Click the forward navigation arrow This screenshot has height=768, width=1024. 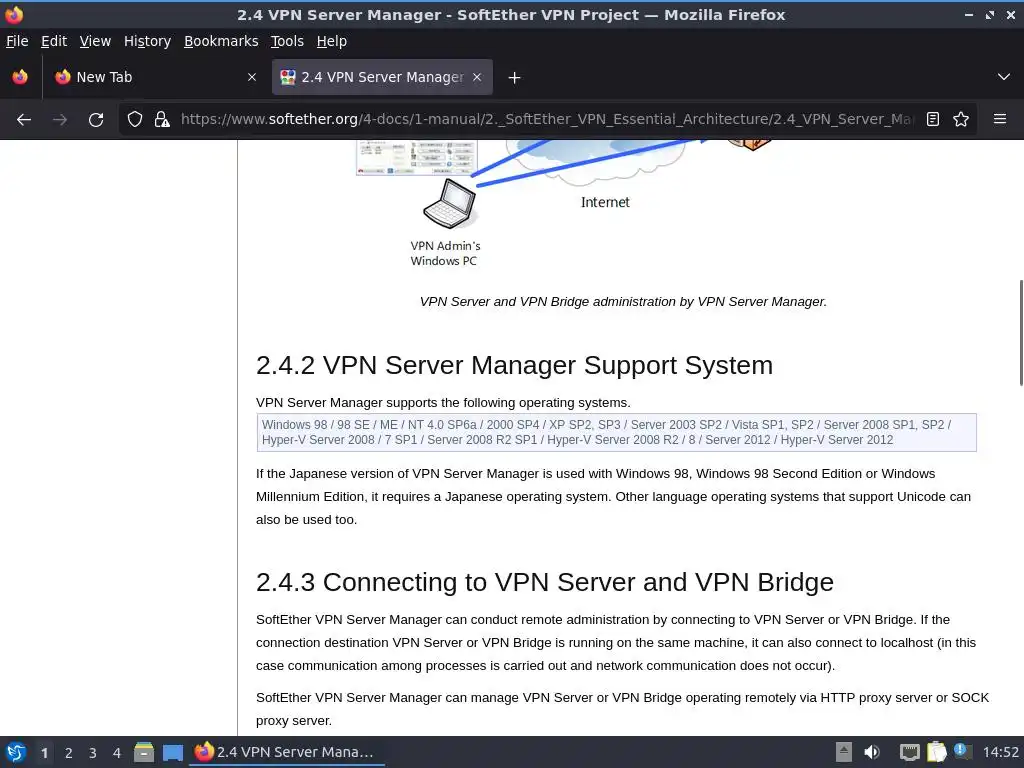(60, 120)
